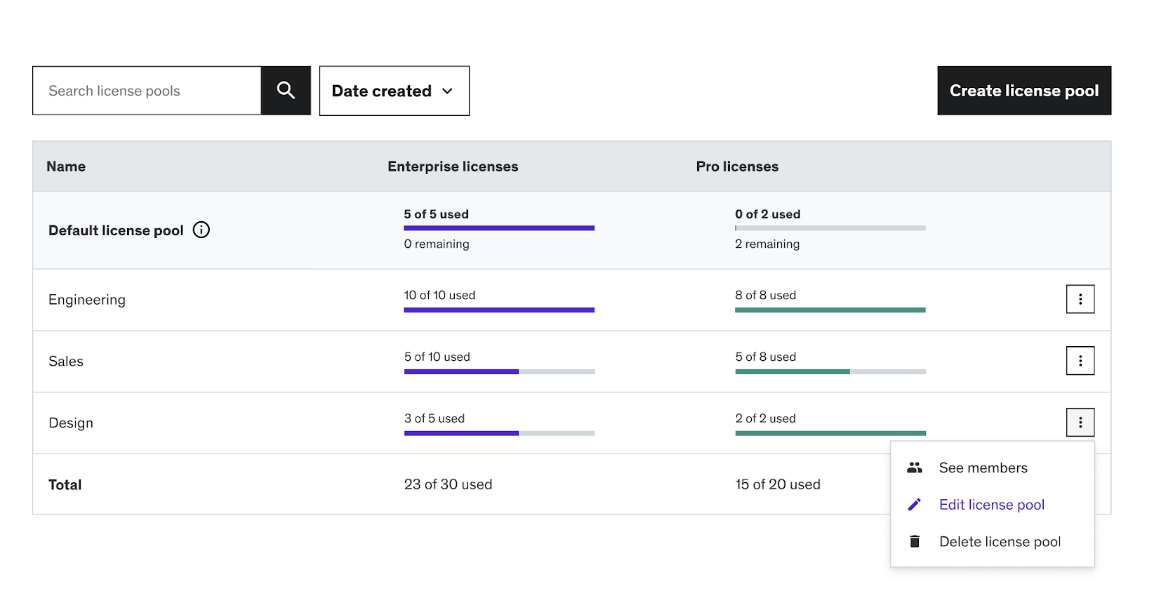Click the Design row three-dot menu
The width and height of the screenshot is (1176, 604).
(1080, 423)
